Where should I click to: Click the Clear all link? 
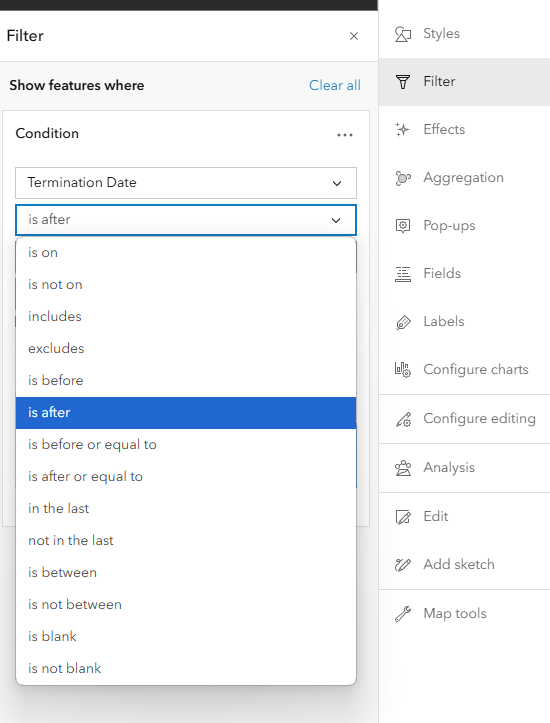tap(335, 85)
